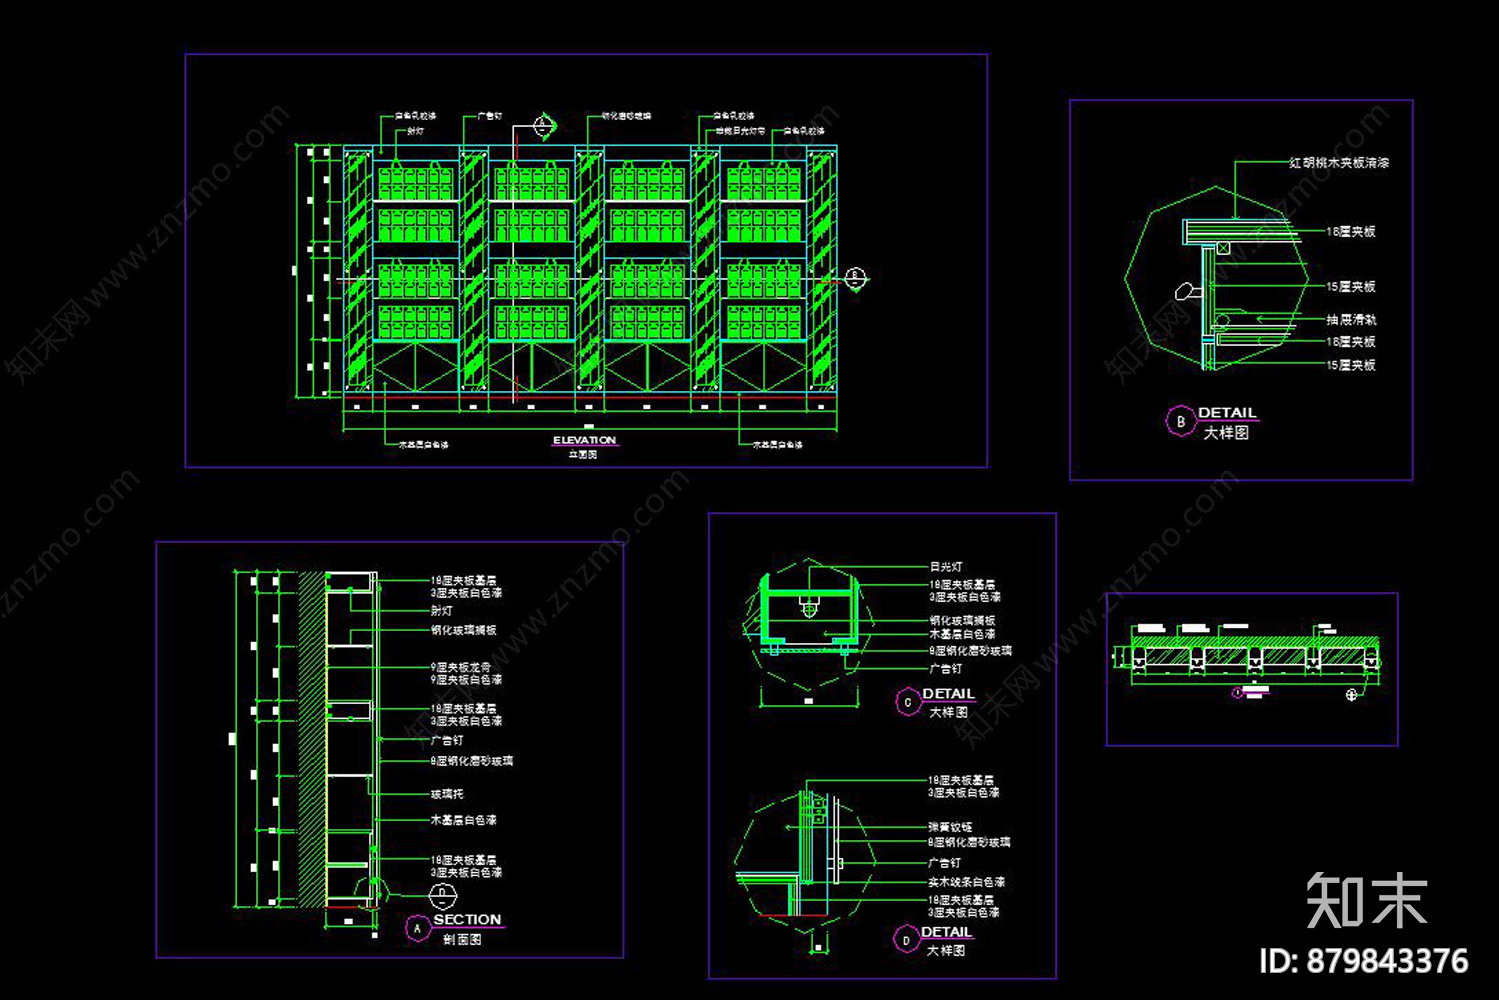Select the 玻璃托 label in section drawing
This screenshot has height=1000, width=1499.
point(447,794)
